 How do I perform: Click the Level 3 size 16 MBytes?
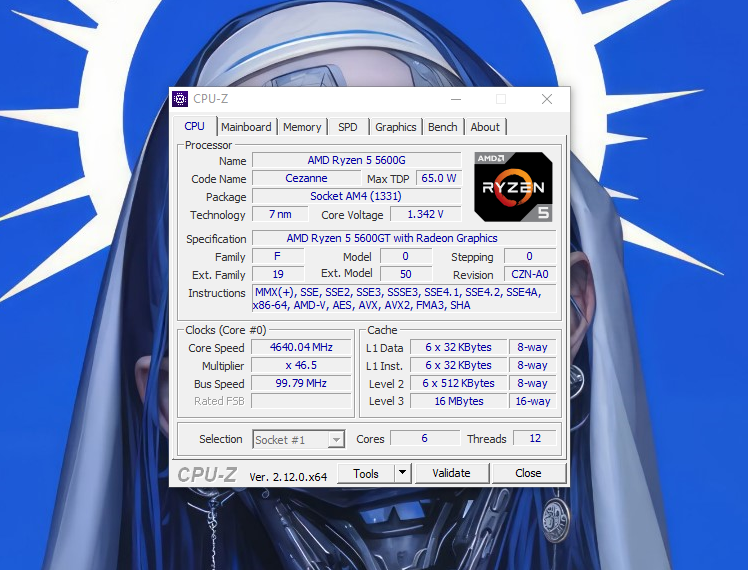pyautogui.click(x=458, y=401)
